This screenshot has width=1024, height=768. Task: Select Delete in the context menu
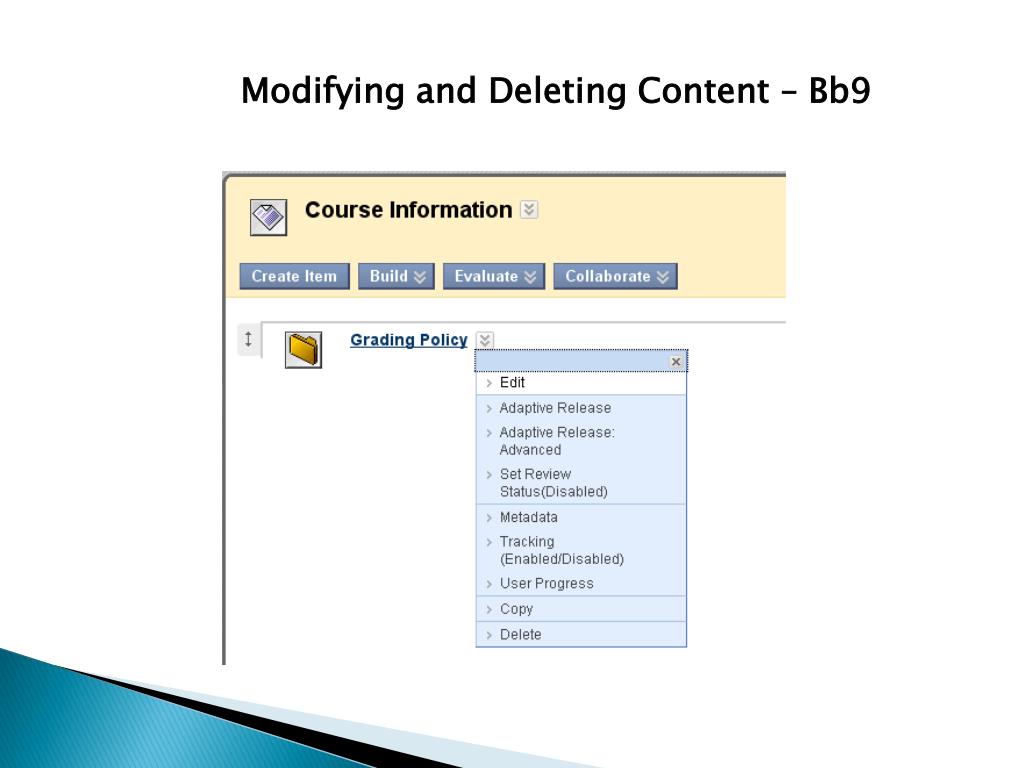(x=581, y=634)
